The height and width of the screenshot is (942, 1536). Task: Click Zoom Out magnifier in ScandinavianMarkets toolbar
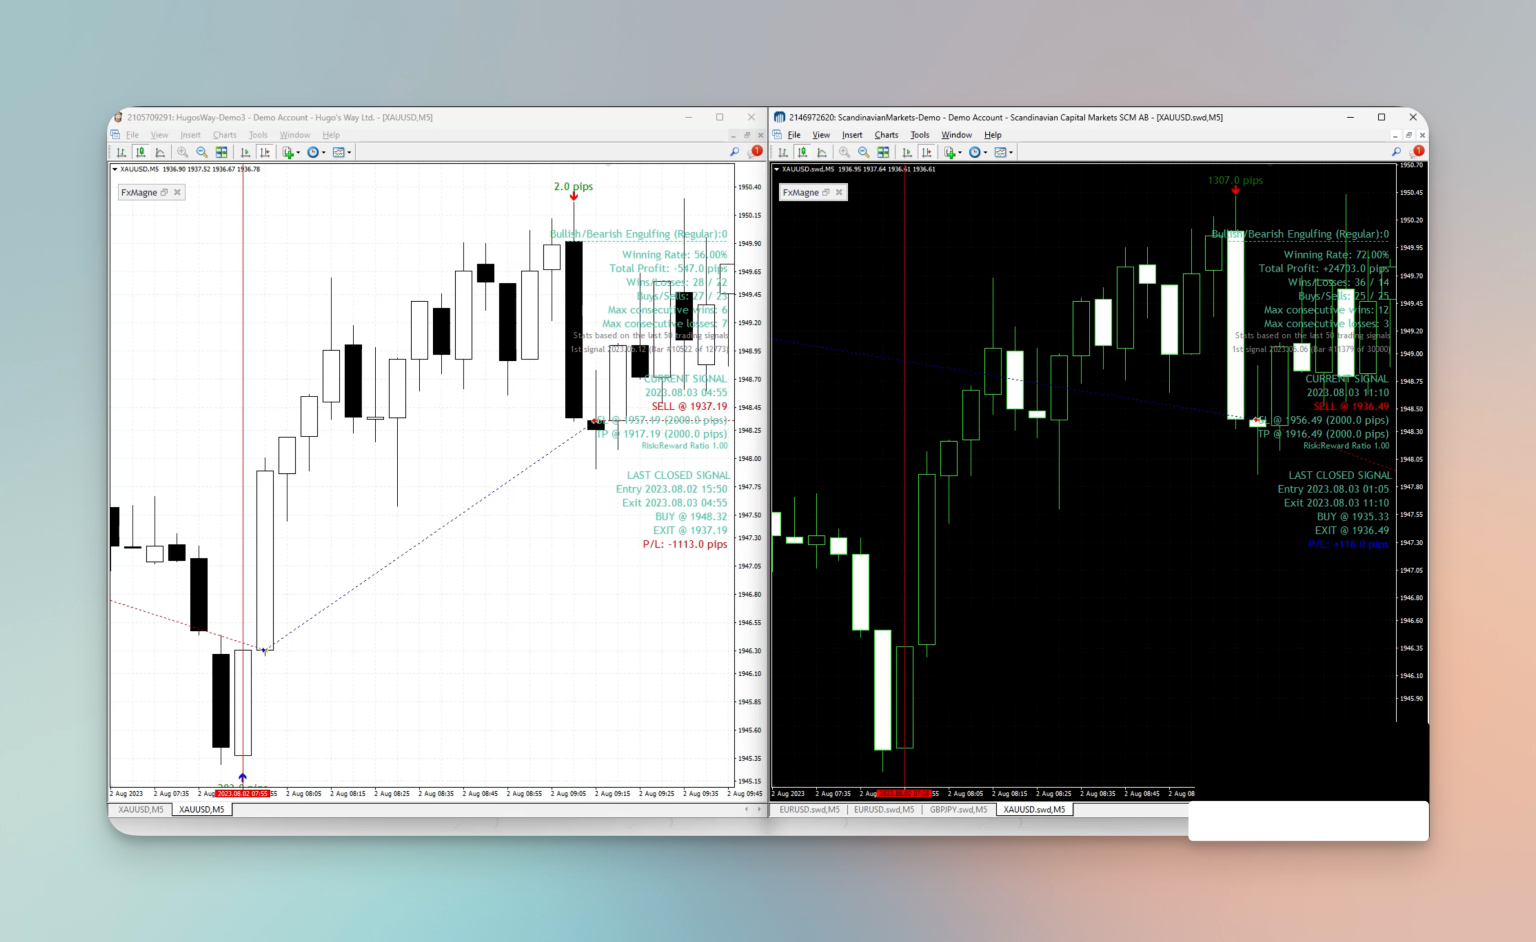863,152
